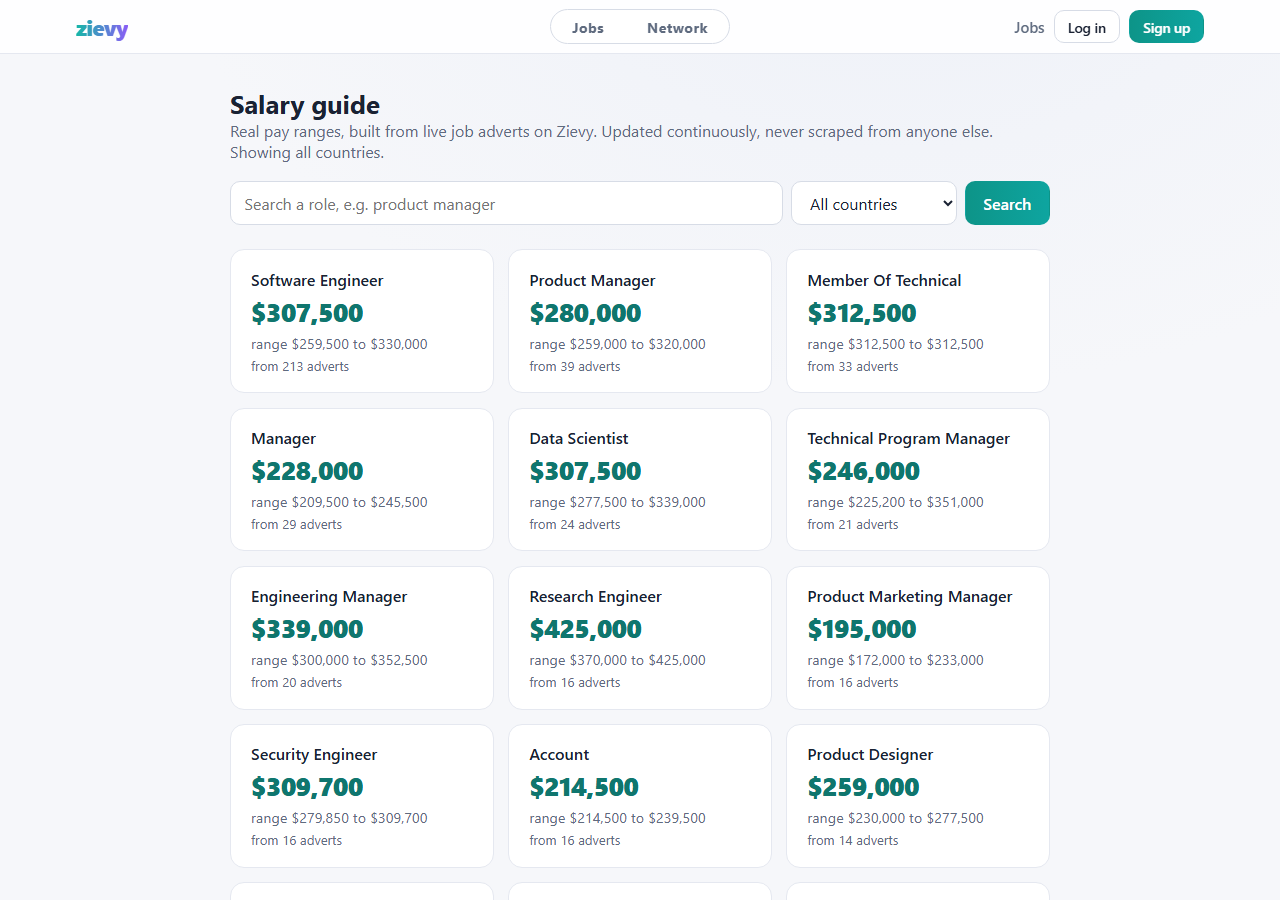1280x900 pixels.
Task: Click the Search button
Action: [x=1007, y=204]
